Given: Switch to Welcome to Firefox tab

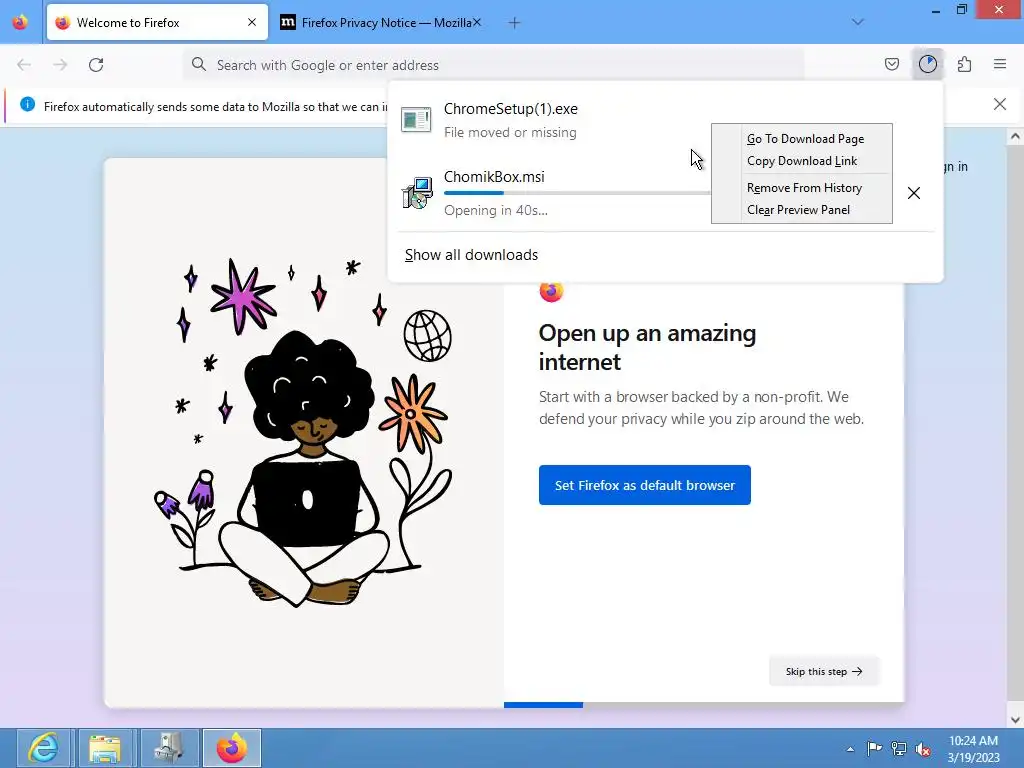Looking at the screenshot, I should pos(157,22).
